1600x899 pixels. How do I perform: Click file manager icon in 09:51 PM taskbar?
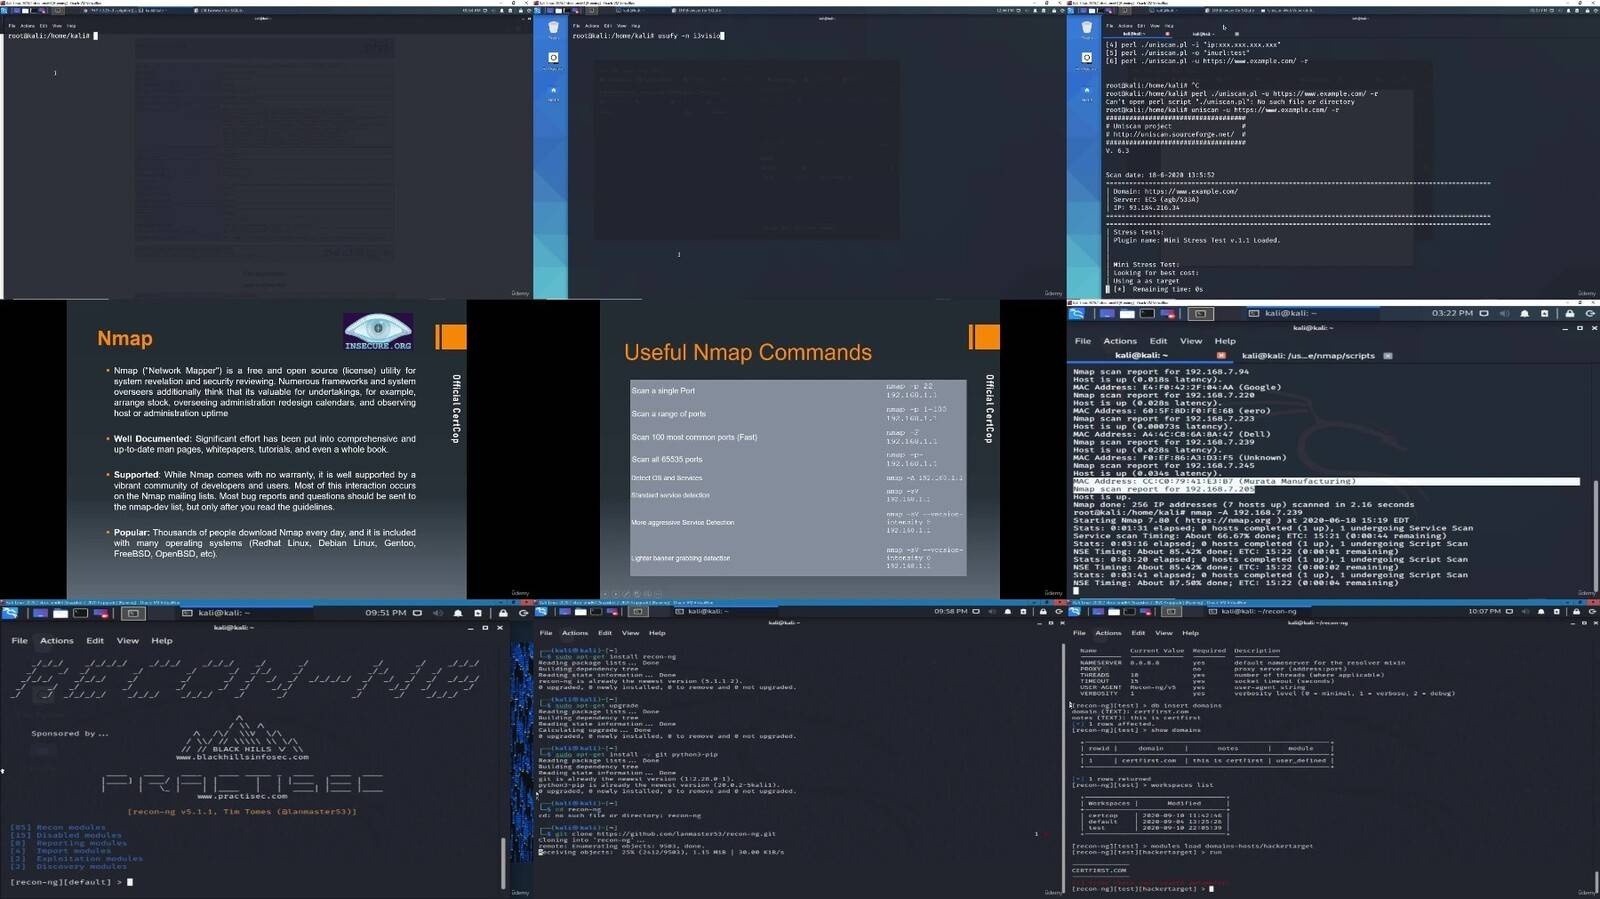60,613
